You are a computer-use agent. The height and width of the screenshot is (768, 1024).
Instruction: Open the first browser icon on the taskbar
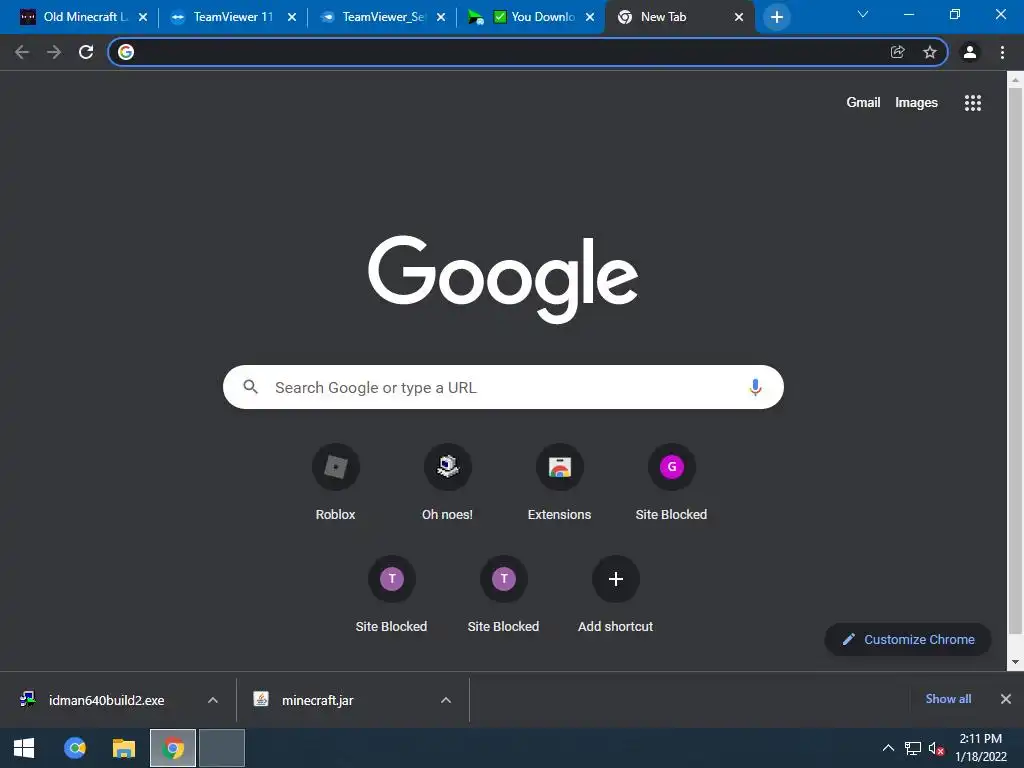(x=74, y=748)
